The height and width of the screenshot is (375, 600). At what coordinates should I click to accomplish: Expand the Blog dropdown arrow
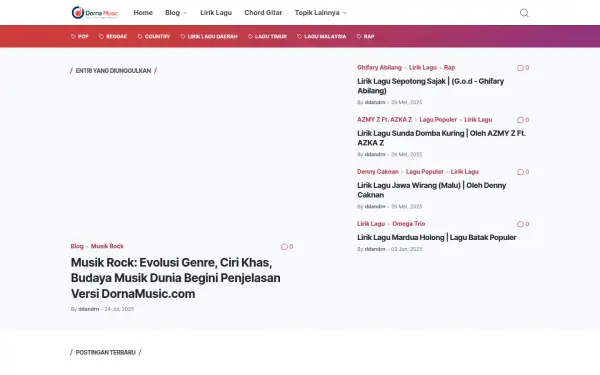(186, 13)
